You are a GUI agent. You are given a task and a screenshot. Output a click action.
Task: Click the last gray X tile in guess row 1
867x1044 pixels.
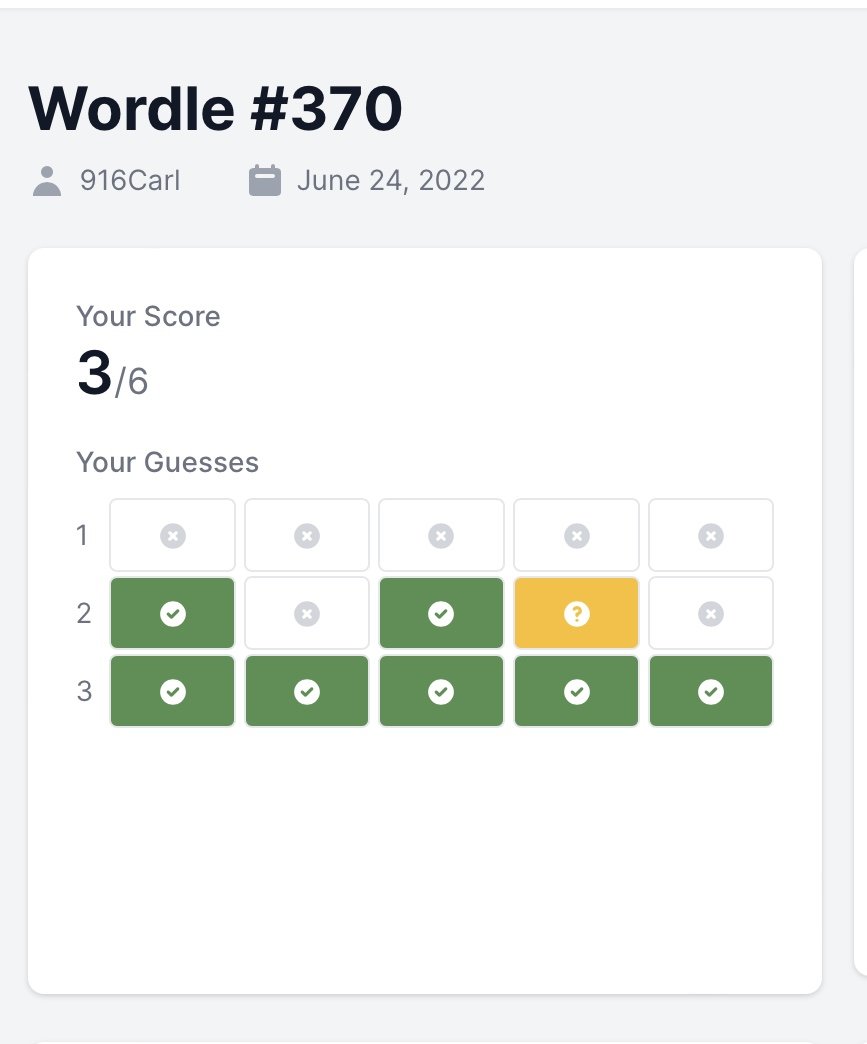coord(711,535)
